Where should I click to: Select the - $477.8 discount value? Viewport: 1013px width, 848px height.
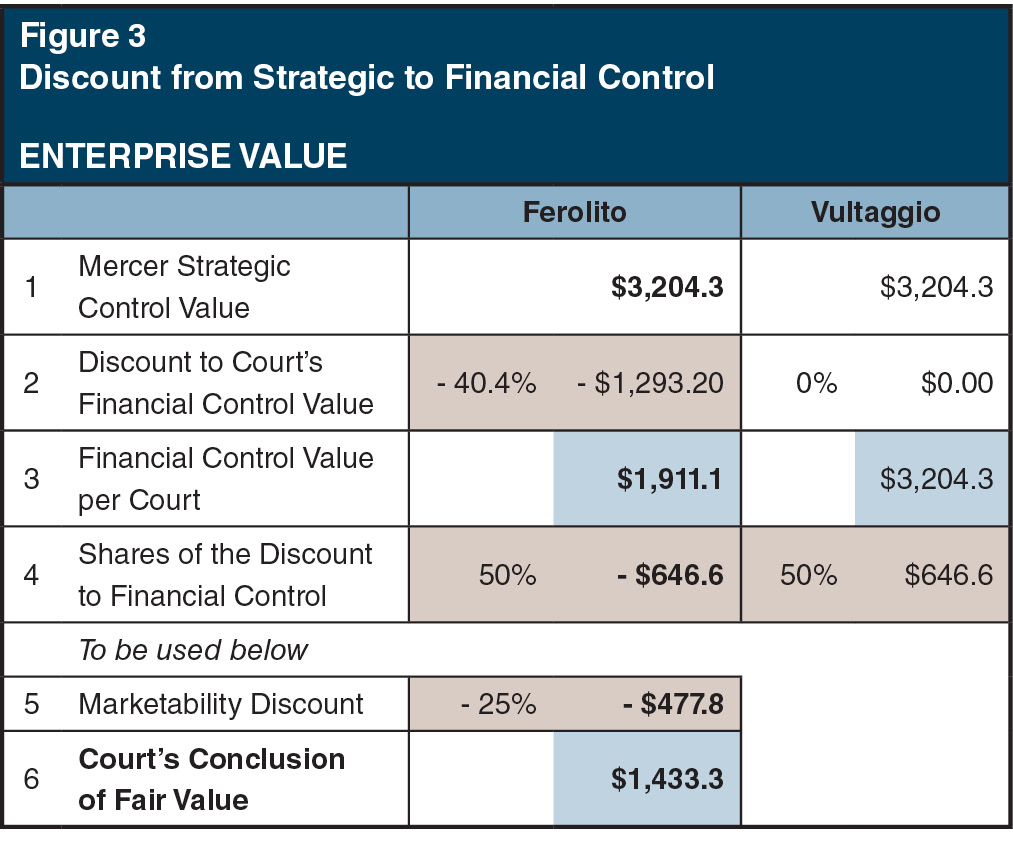pos(672,704)
